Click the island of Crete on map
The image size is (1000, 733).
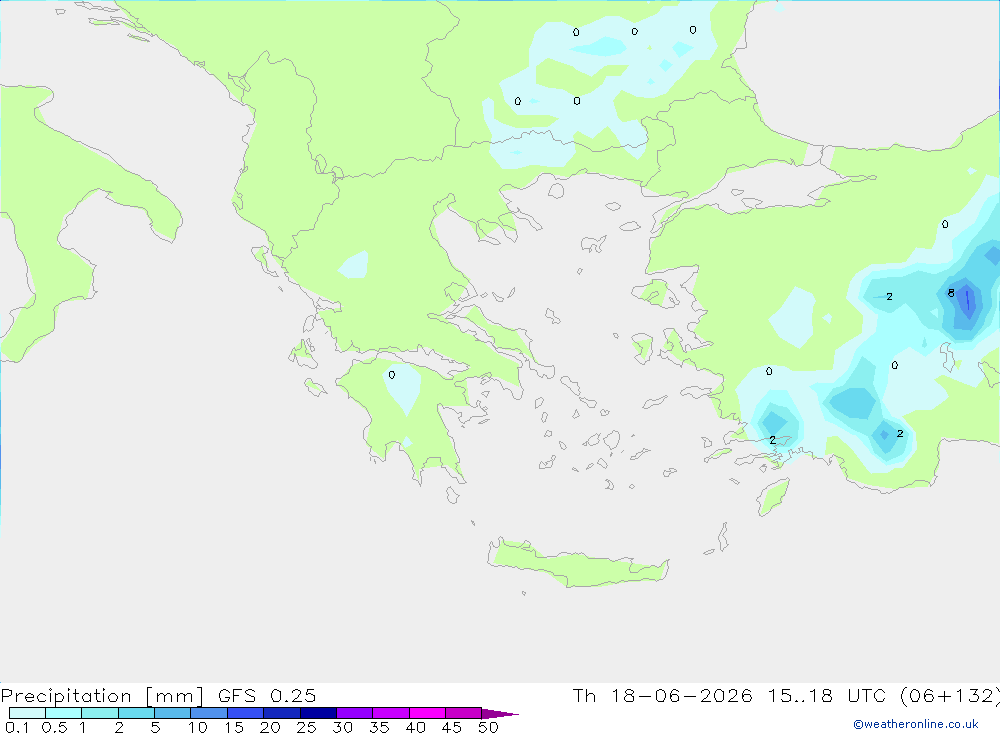click(577, 565)
